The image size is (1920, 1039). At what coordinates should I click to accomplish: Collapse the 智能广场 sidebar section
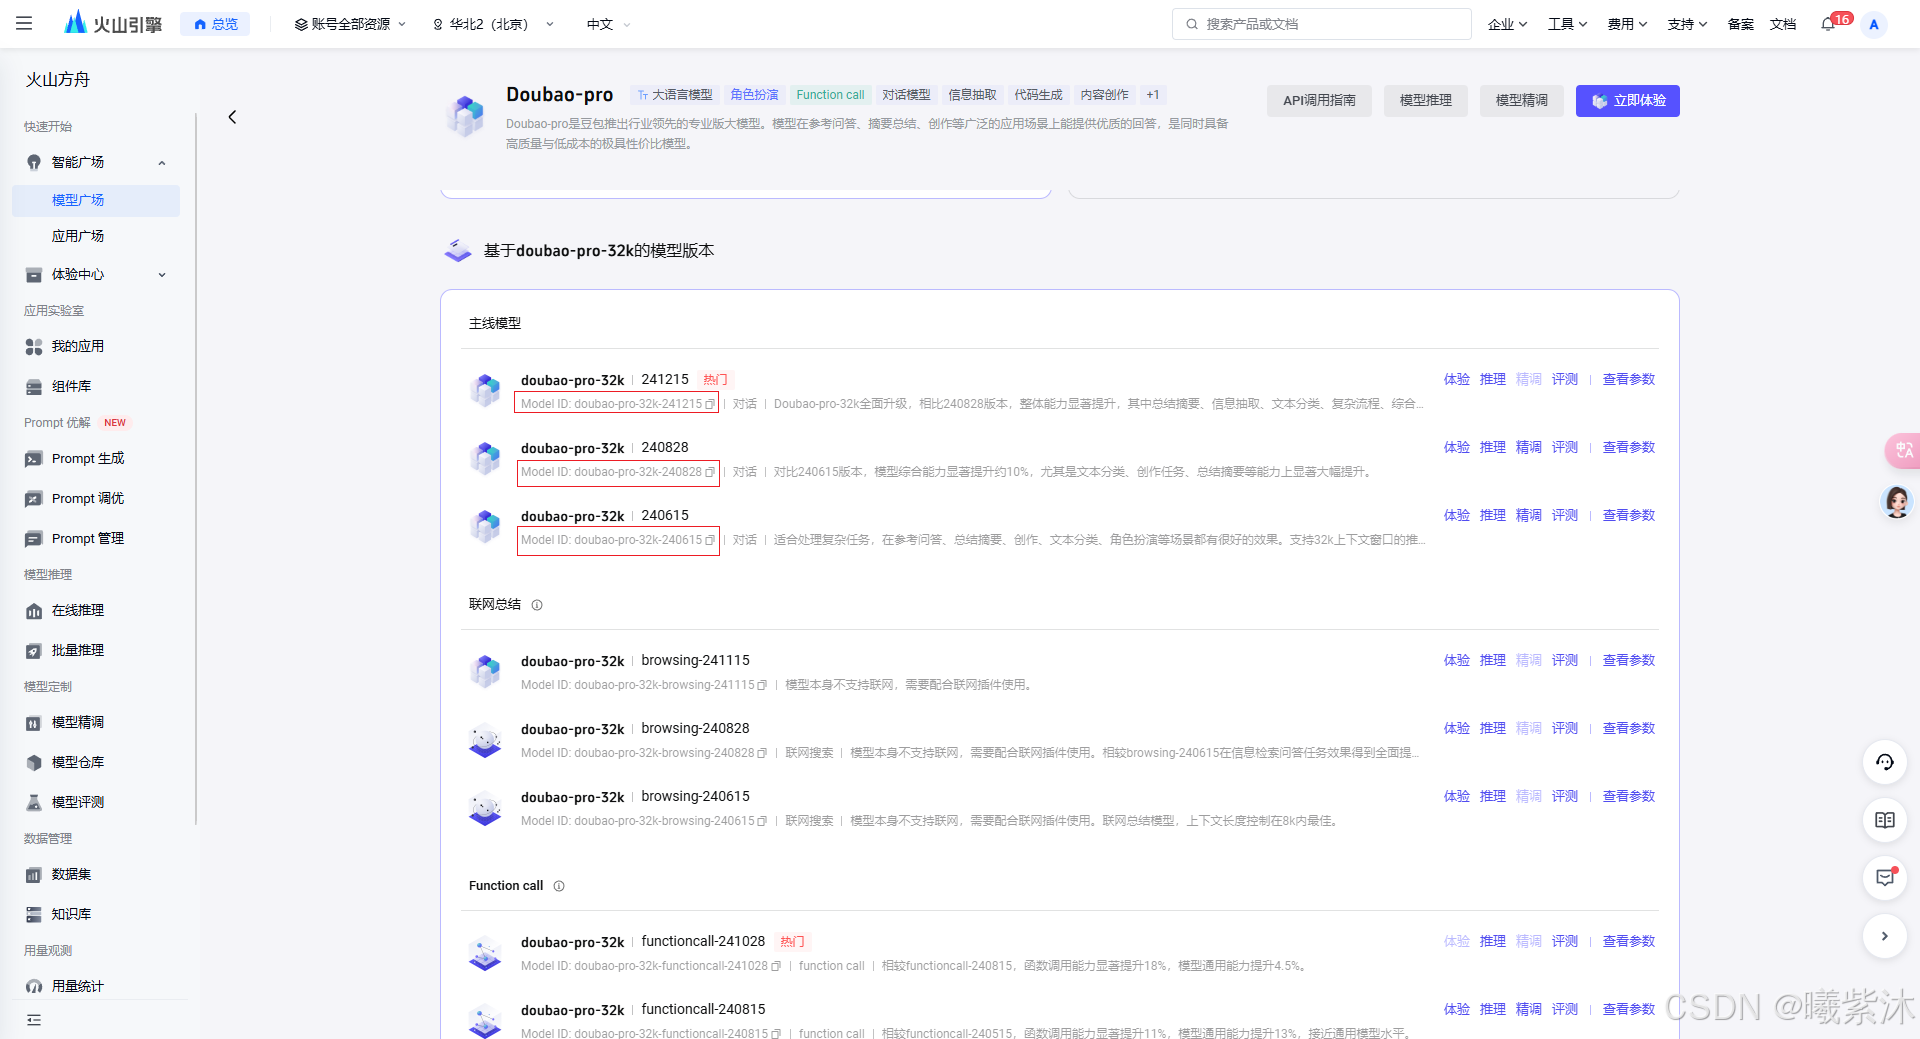pyautogui.click(x=162, y=162)
